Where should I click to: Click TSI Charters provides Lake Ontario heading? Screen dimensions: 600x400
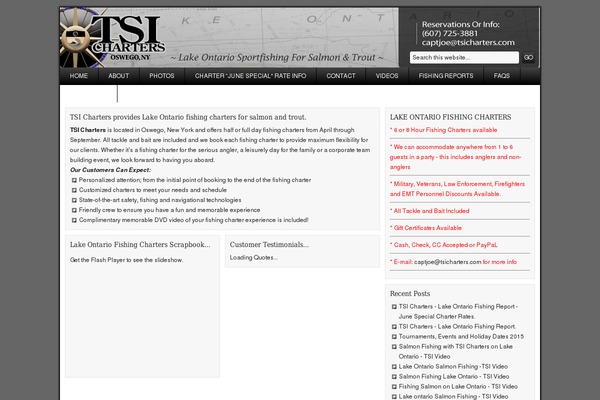[188, 117]
